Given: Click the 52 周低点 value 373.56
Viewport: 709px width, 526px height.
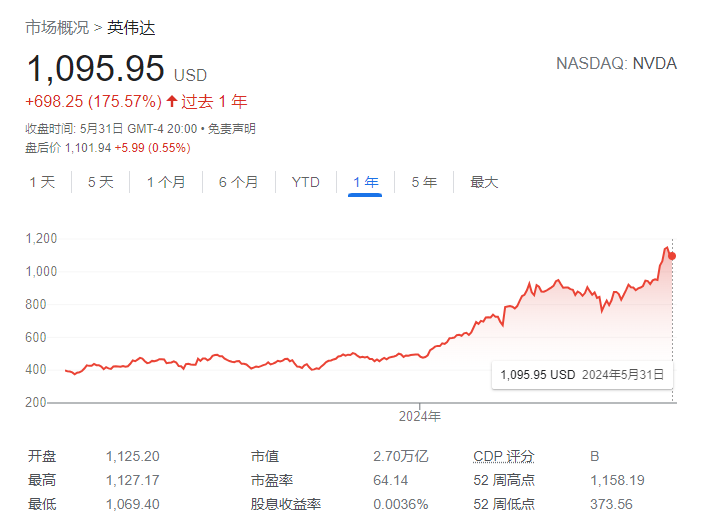Looking at the screenshot, I should (611, 504).
